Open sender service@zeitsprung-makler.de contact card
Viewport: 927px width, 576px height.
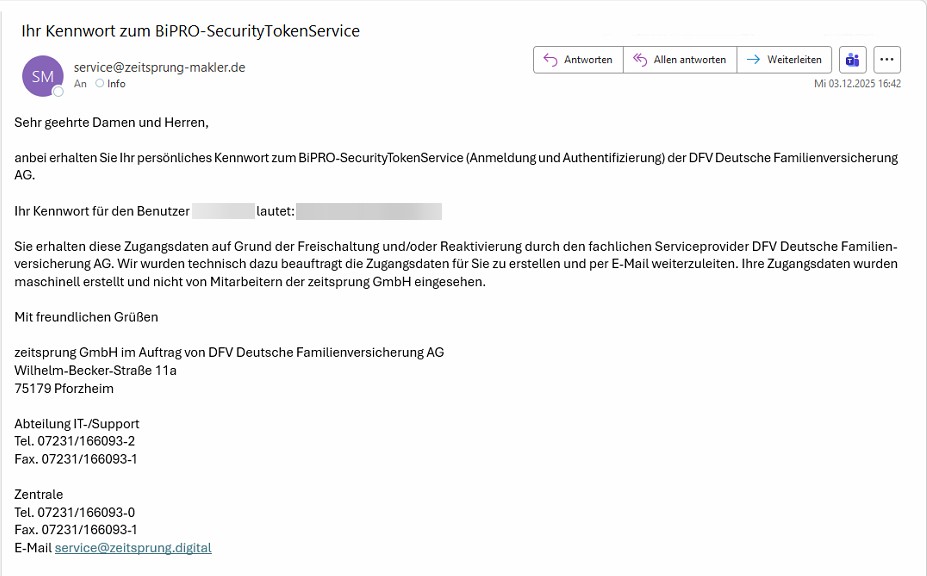[159, 67]
